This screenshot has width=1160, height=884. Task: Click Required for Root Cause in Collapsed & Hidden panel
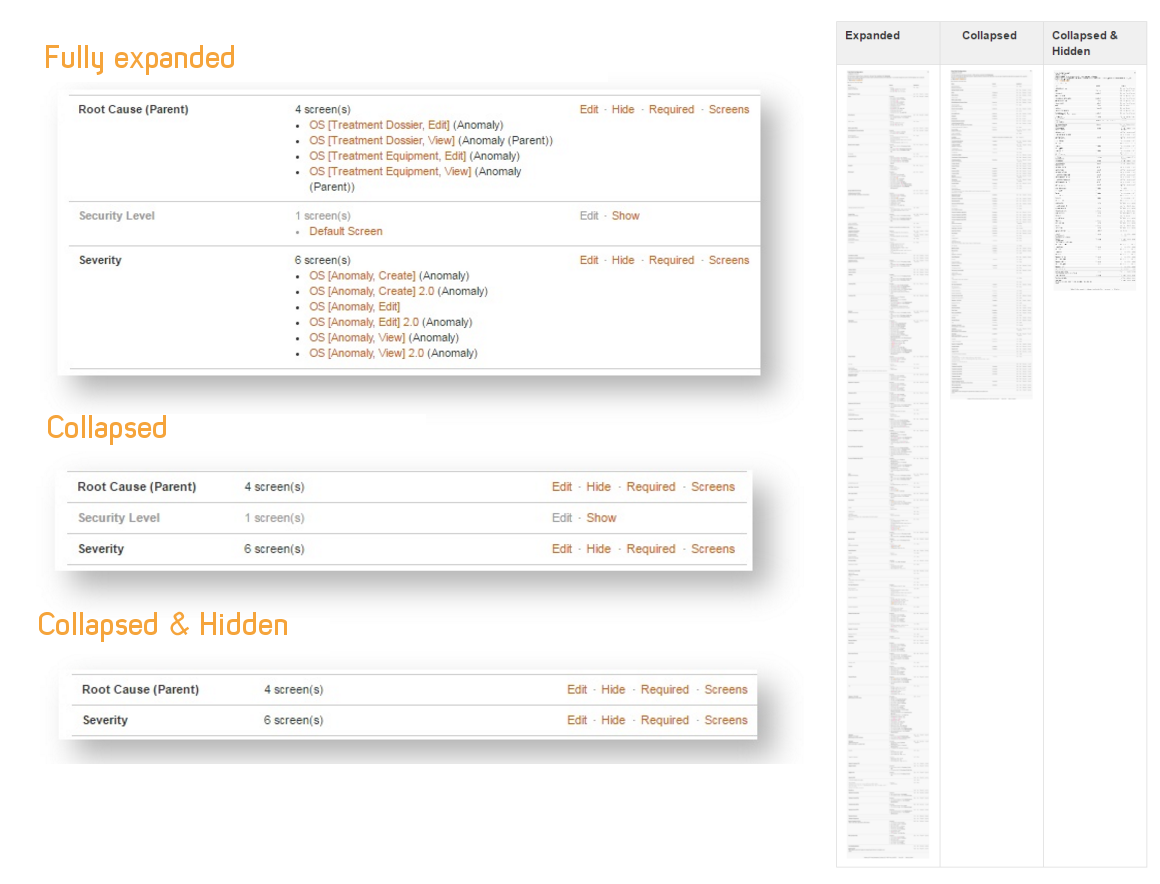tap(664, 689)
